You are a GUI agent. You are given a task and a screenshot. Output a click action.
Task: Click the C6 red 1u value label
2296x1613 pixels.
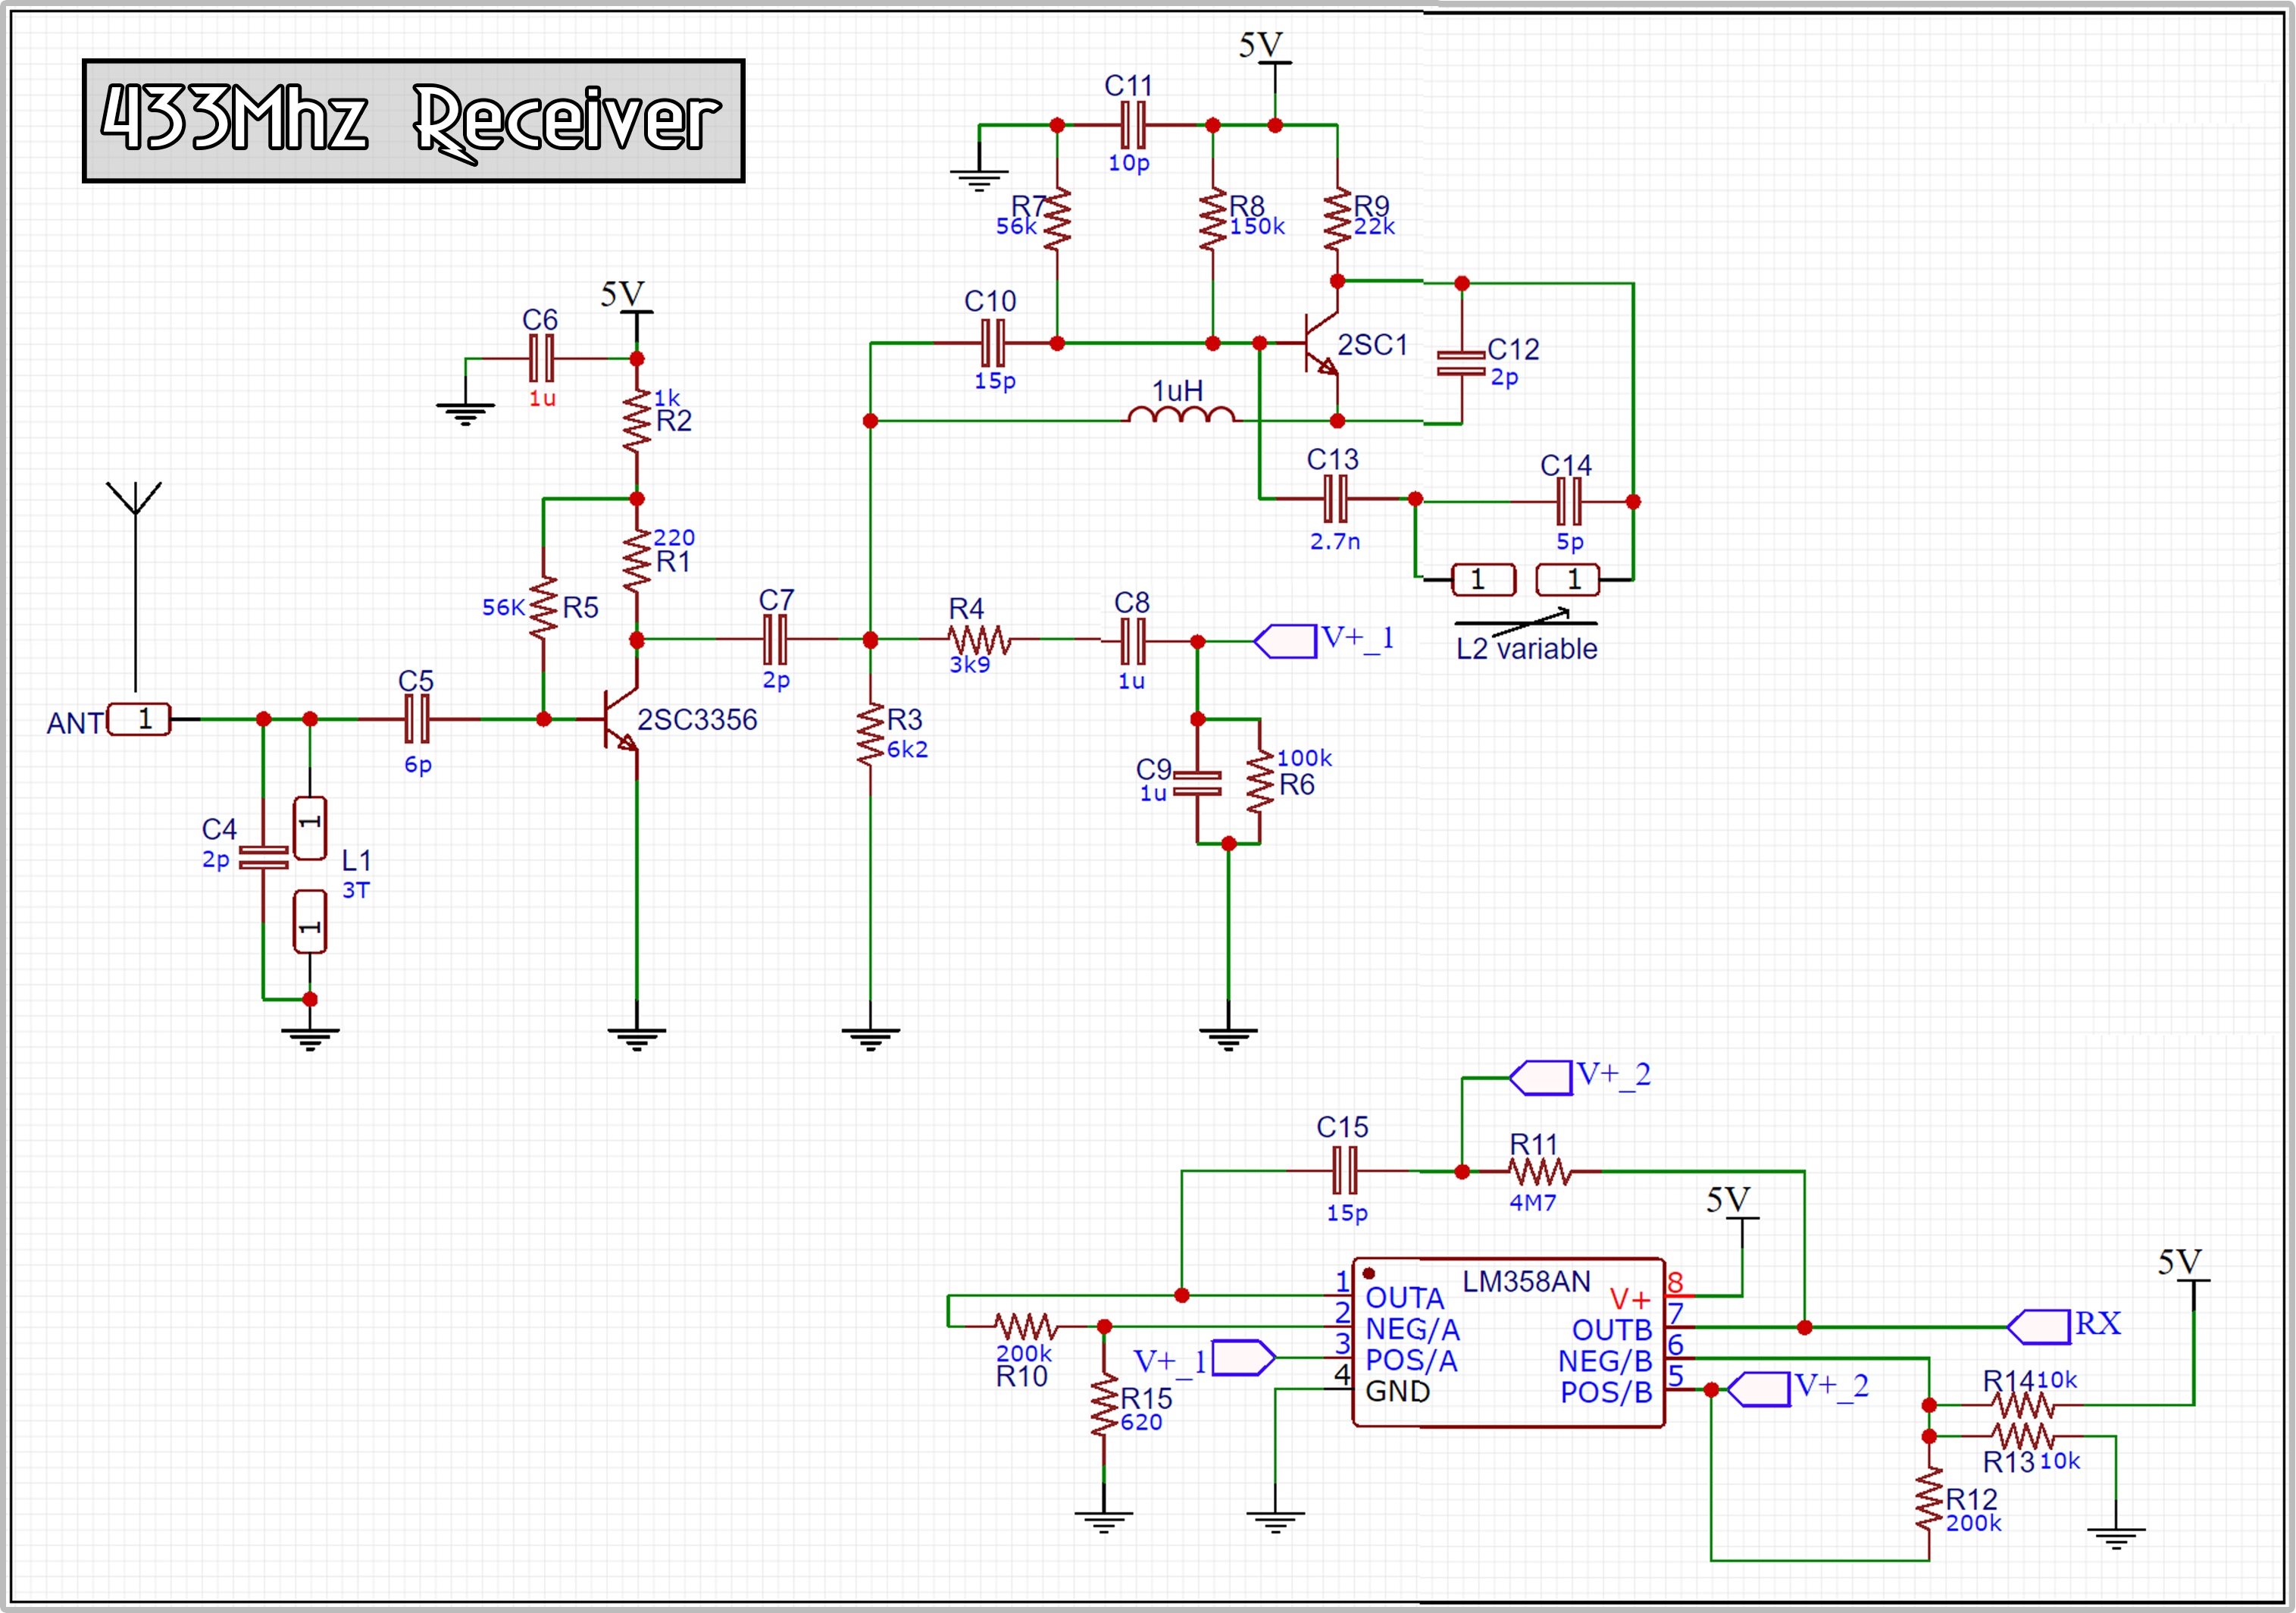[544, 397]
